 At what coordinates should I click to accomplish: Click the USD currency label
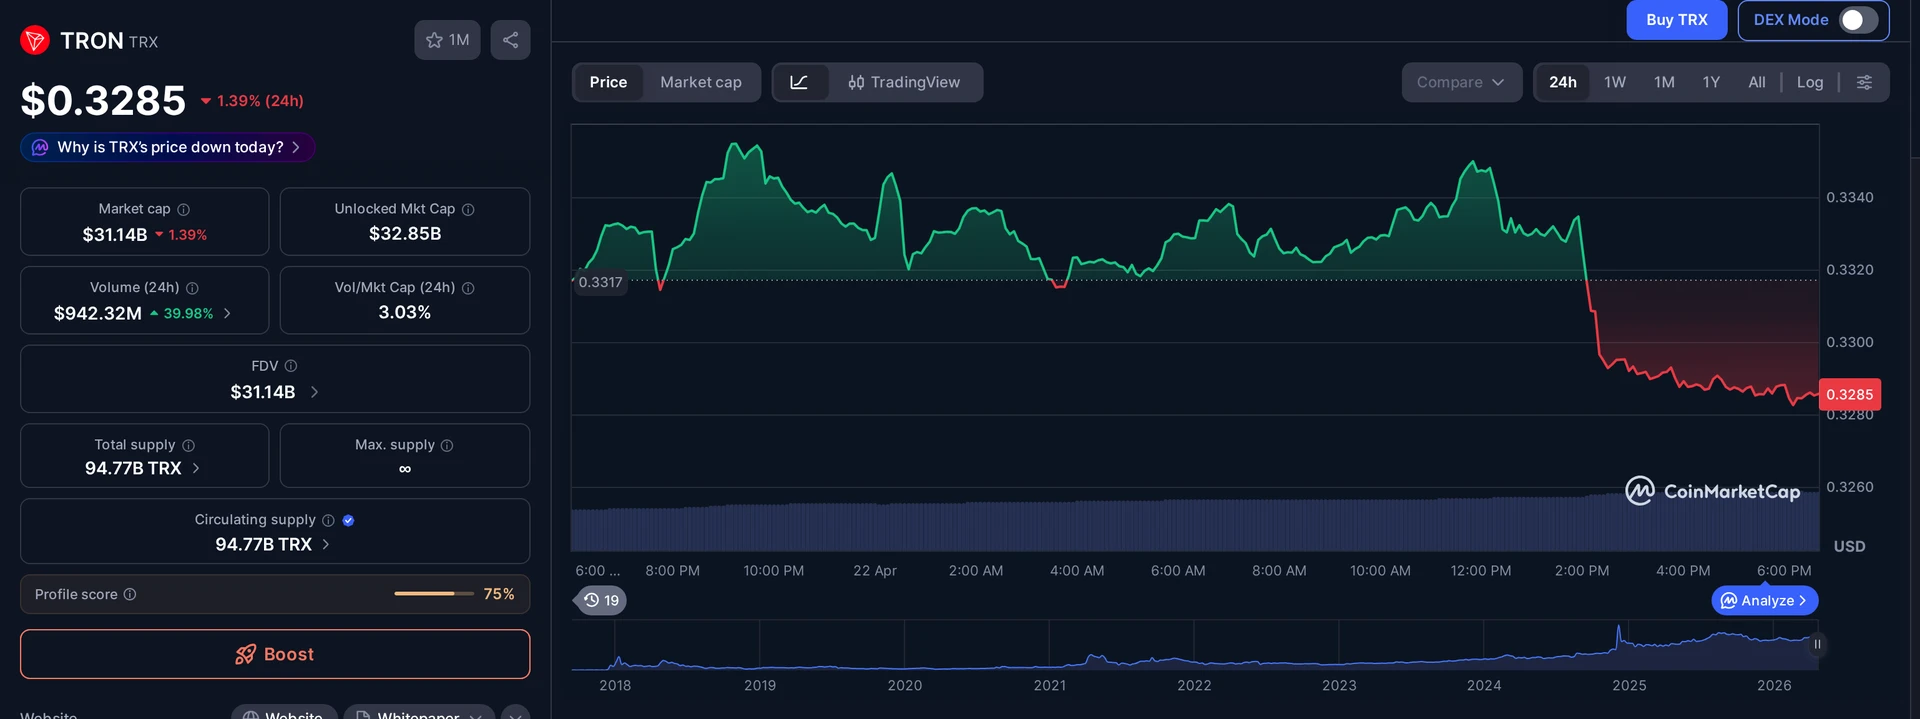tap(1849, 546)
